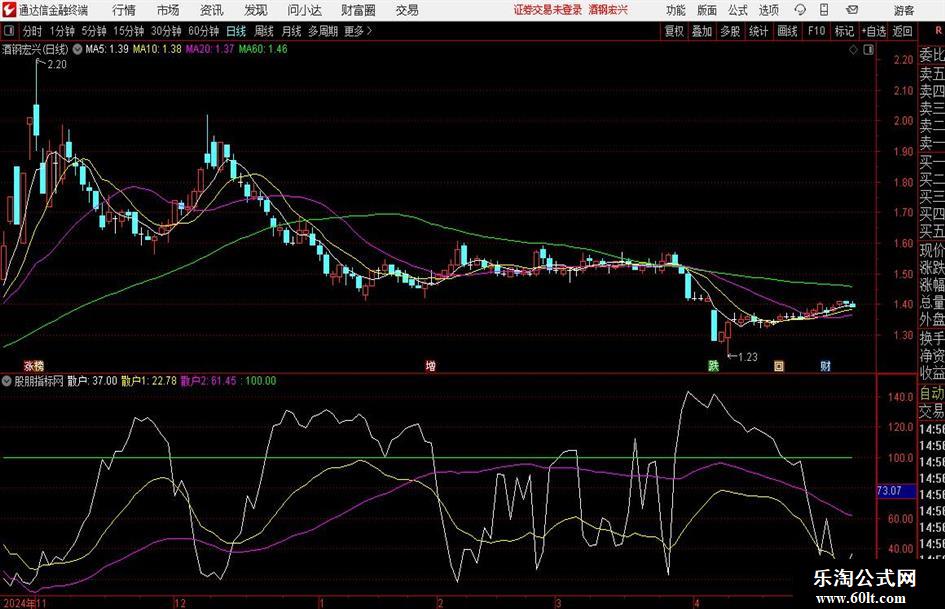Click the 股朋指标网 indicator name
The height and width of the screenshot is (609, 945).
pos(39,381)
